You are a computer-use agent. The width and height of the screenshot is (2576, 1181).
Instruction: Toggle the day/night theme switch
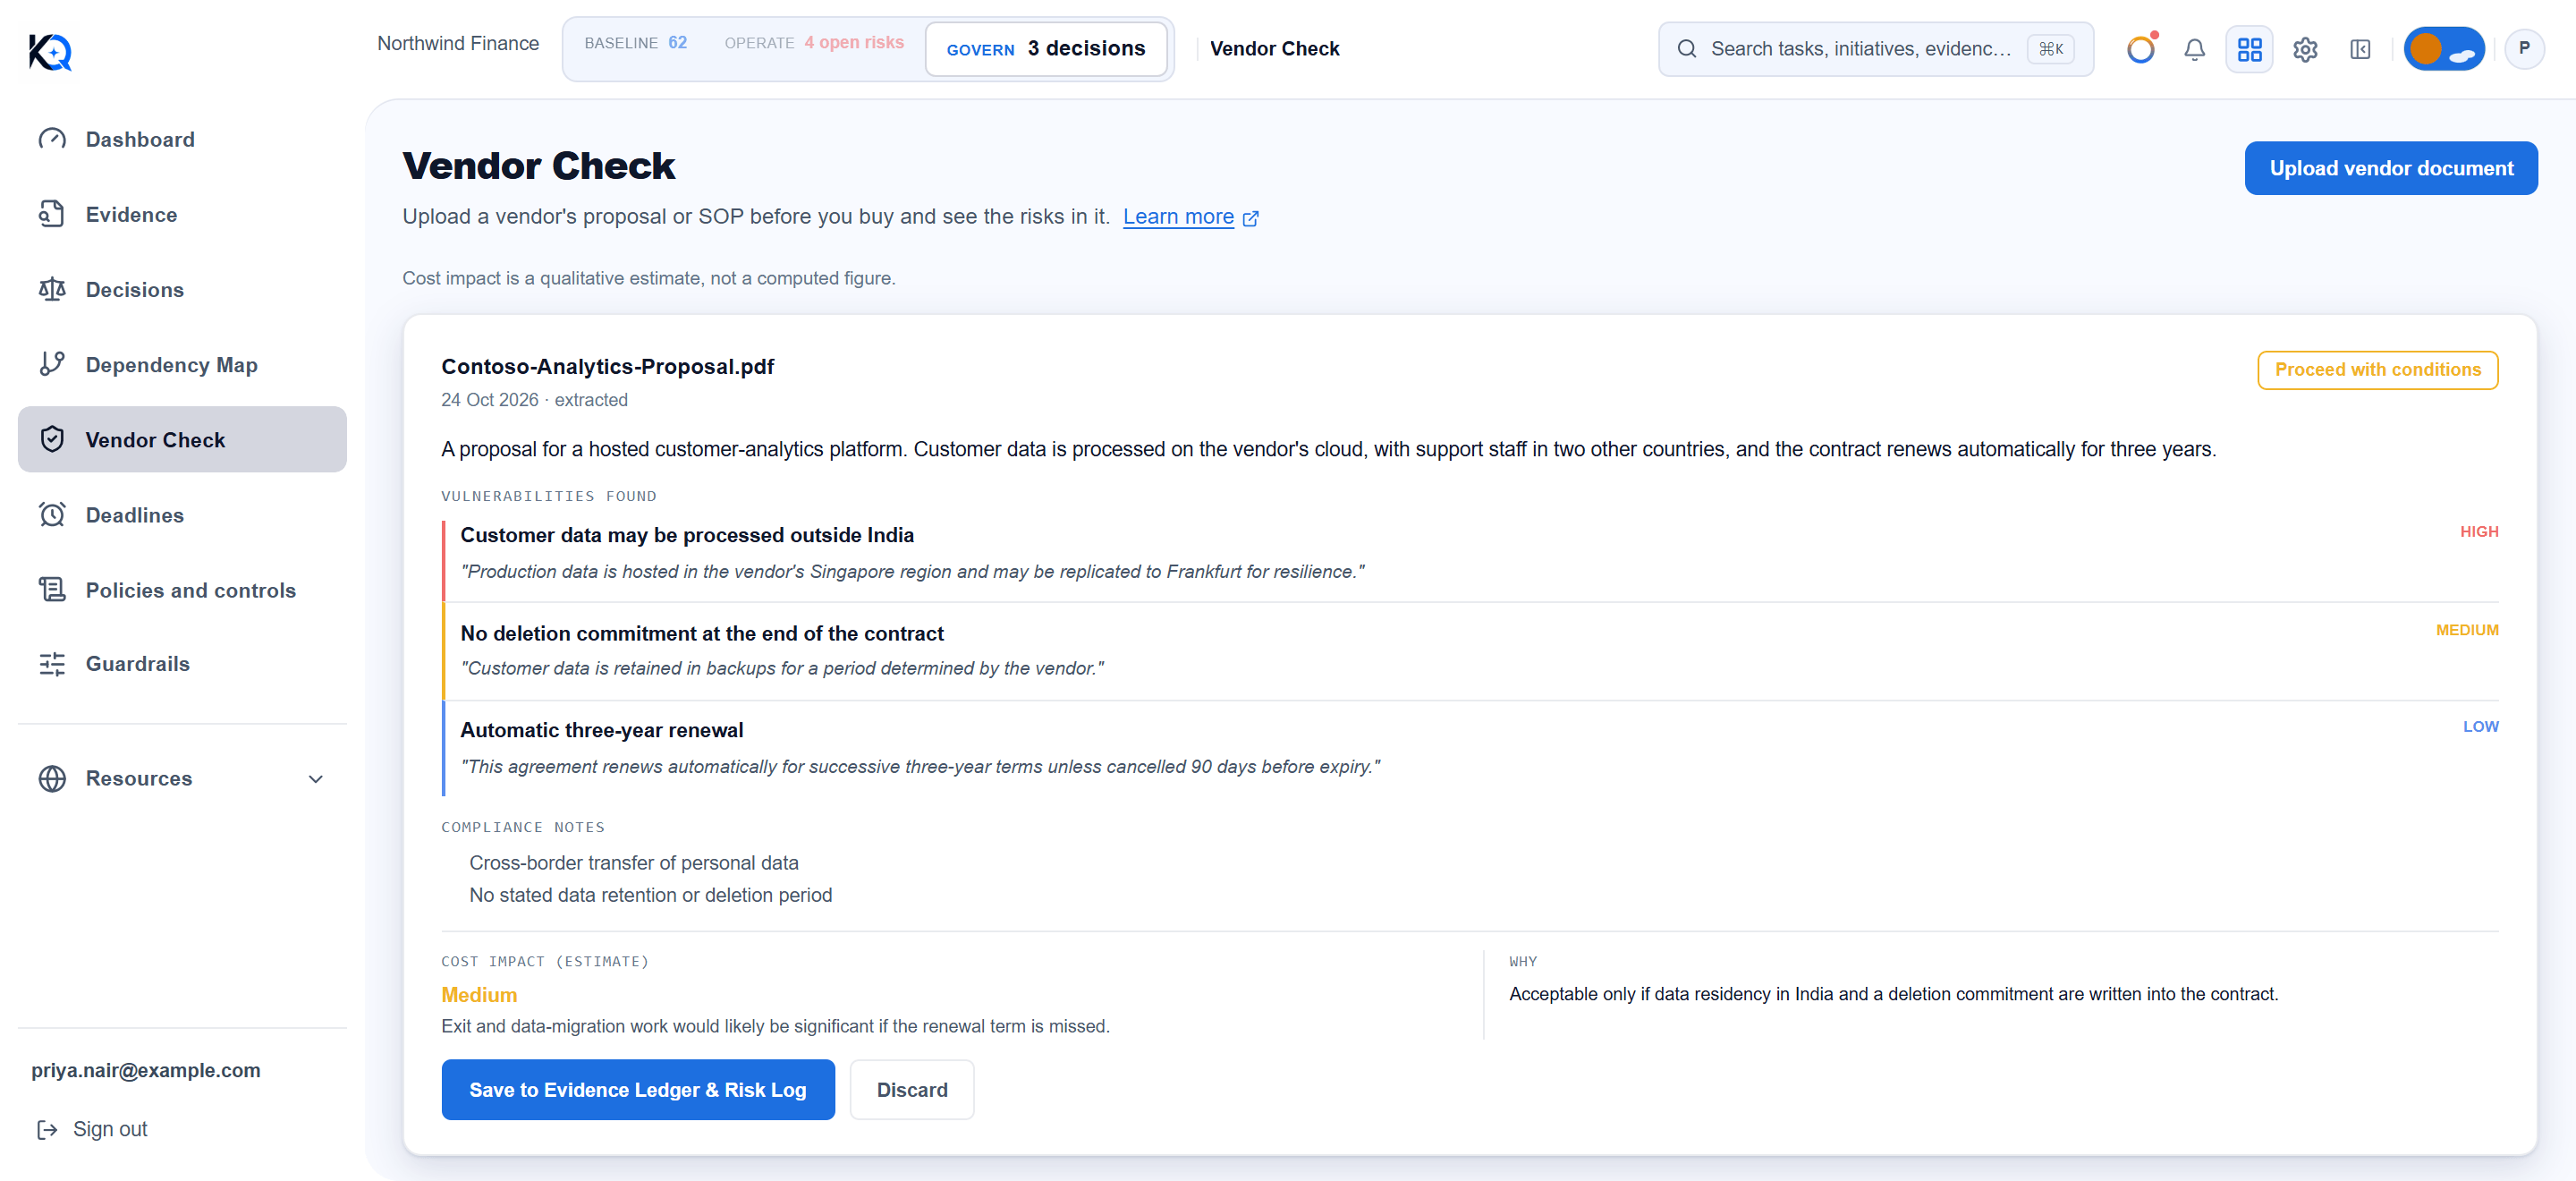click(2443, 49)
